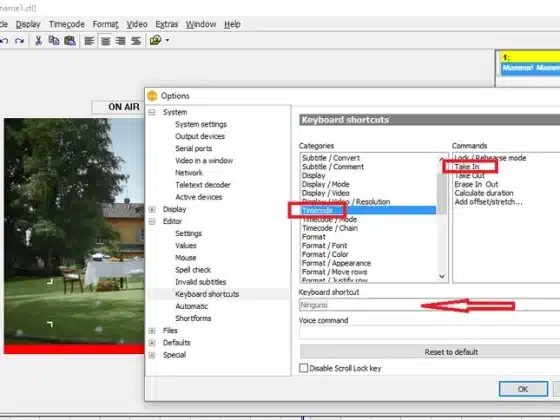
Task: Open dropdown arrow next to search icon
Action: 167,41
